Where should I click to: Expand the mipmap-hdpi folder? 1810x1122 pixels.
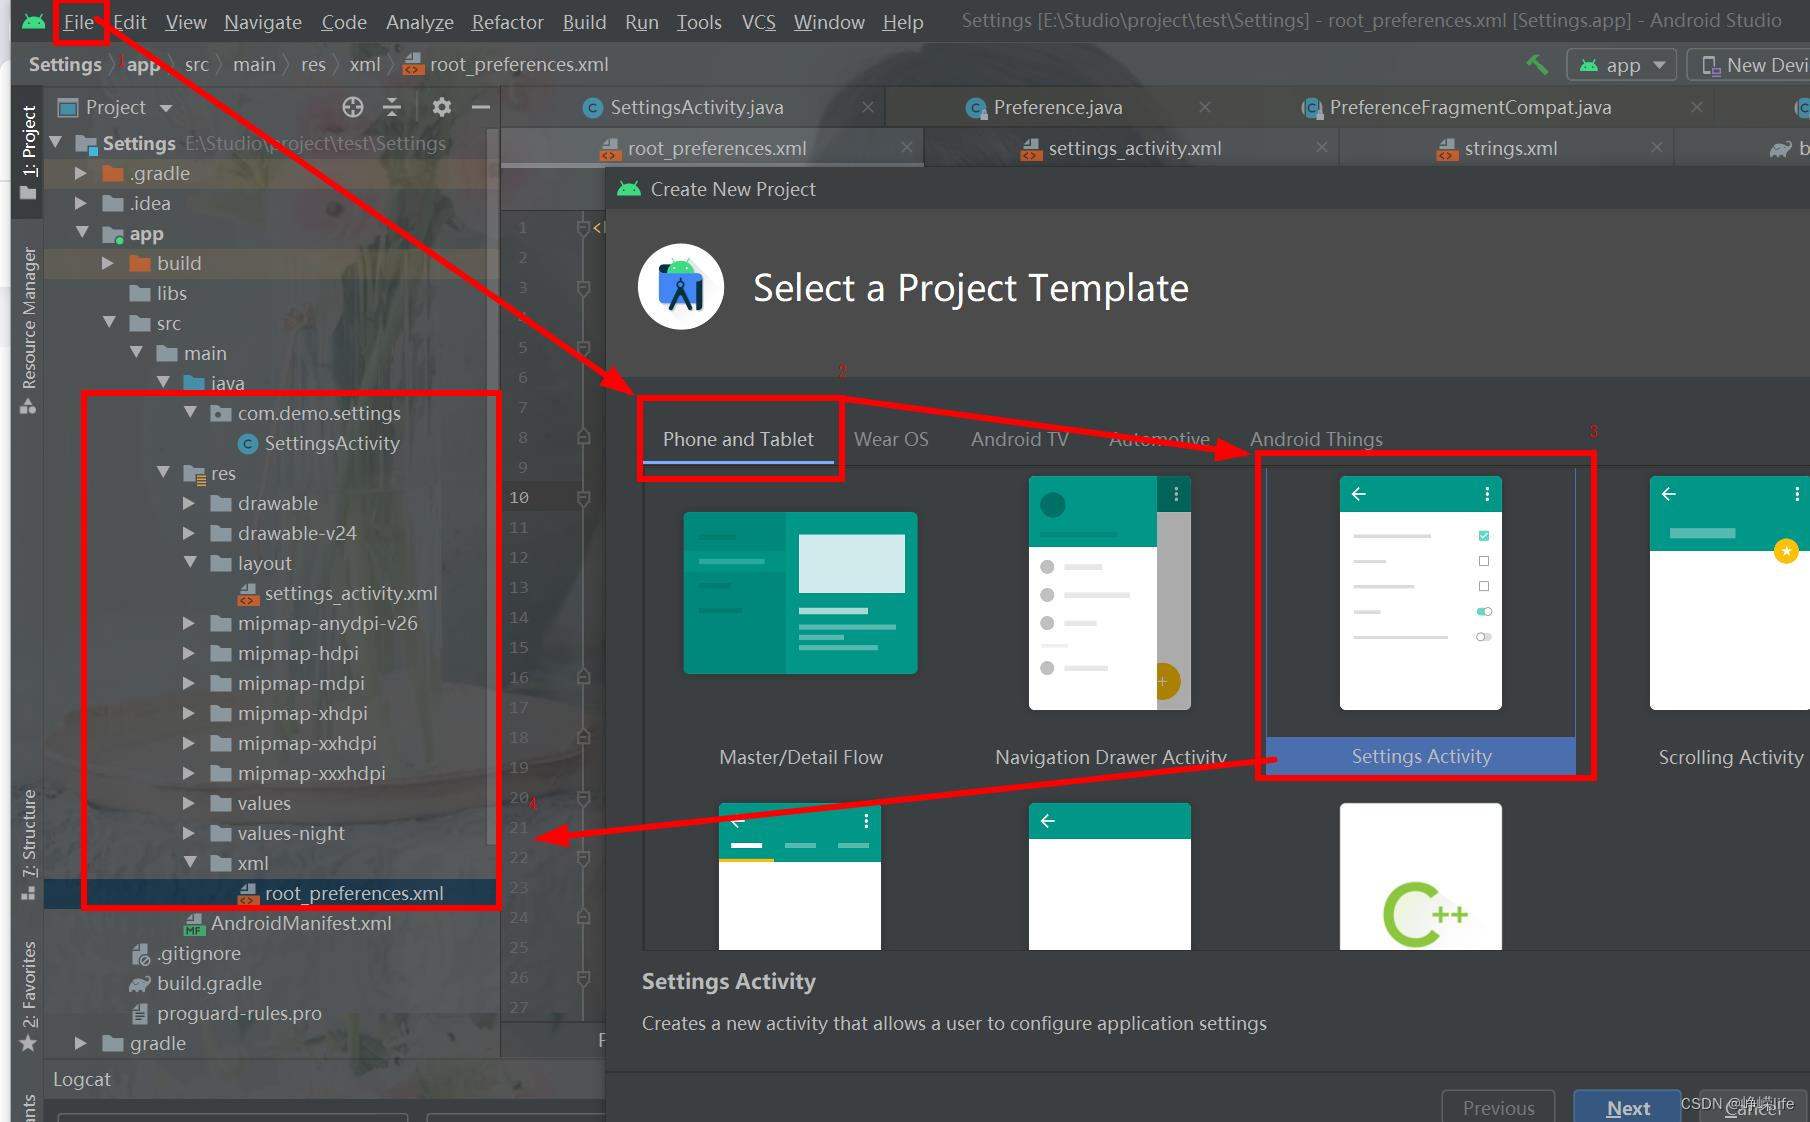[x=188, y=653]
